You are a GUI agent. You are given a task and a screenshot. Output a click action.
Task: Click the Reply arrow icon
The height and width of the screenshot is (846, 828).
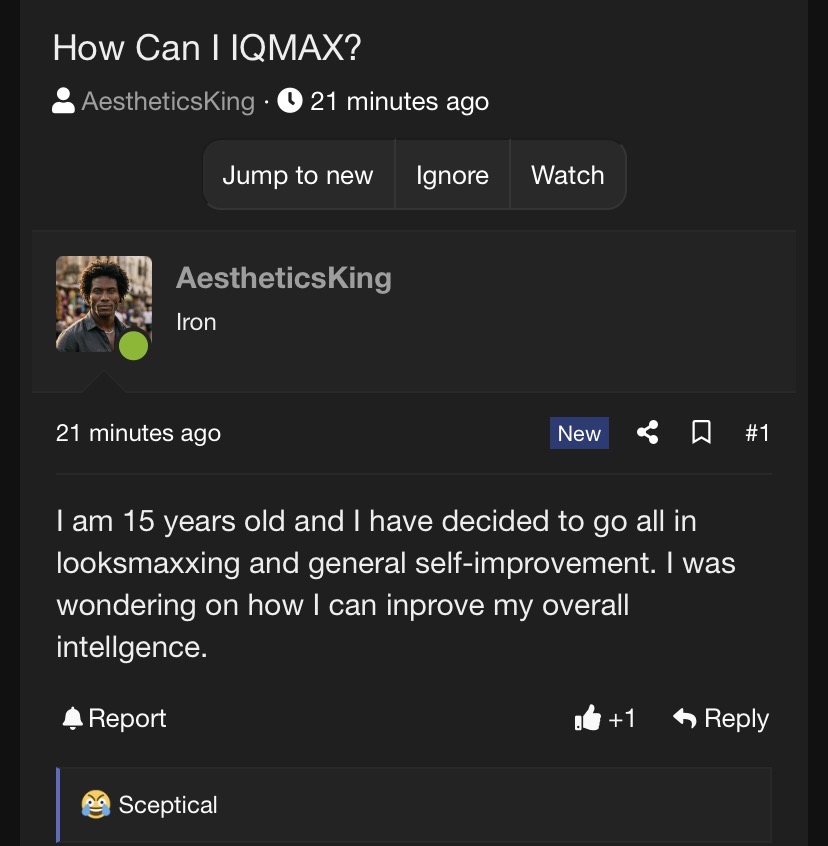tap(685, 718)
